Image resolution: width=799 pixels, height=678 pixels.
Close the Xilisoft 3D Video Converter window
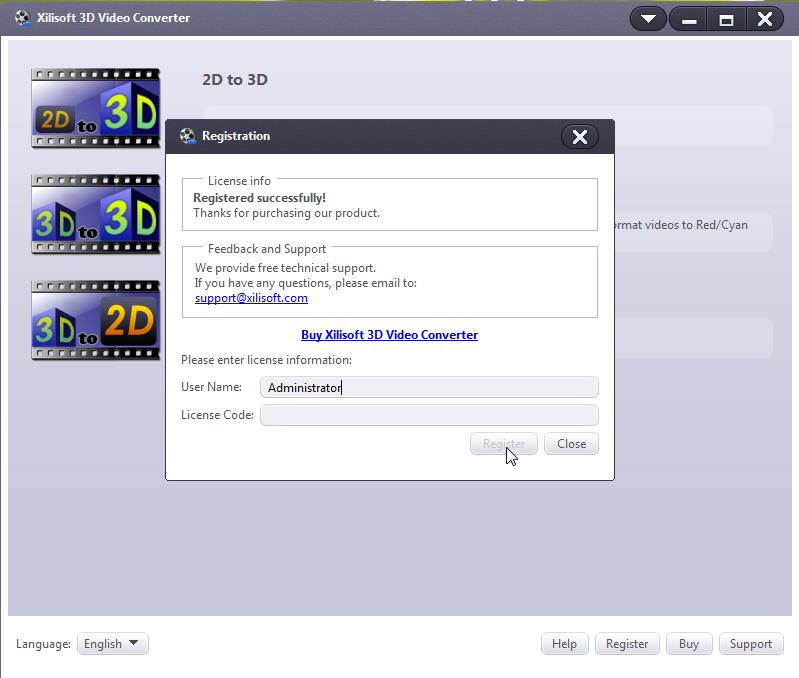[764, 19]
